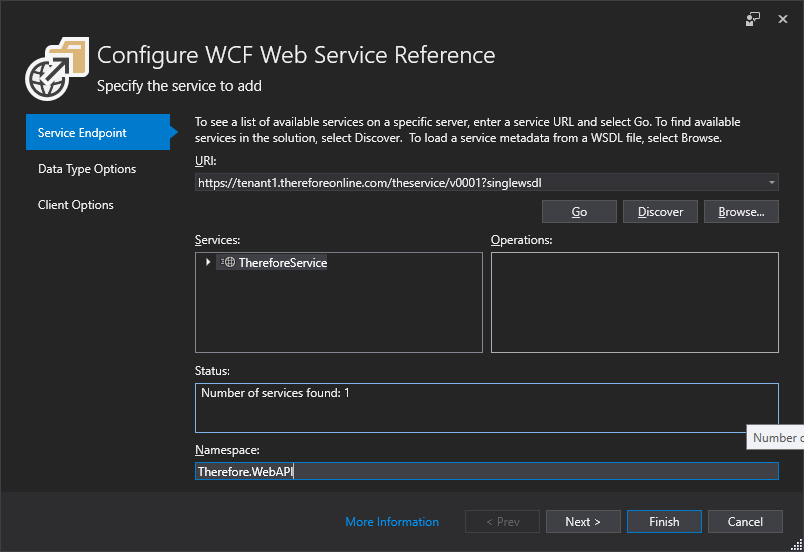Image resolution: width=804 pixels, height=552 pixels.
Task: Focus the Namespace input field
Action: click(486, 471)
